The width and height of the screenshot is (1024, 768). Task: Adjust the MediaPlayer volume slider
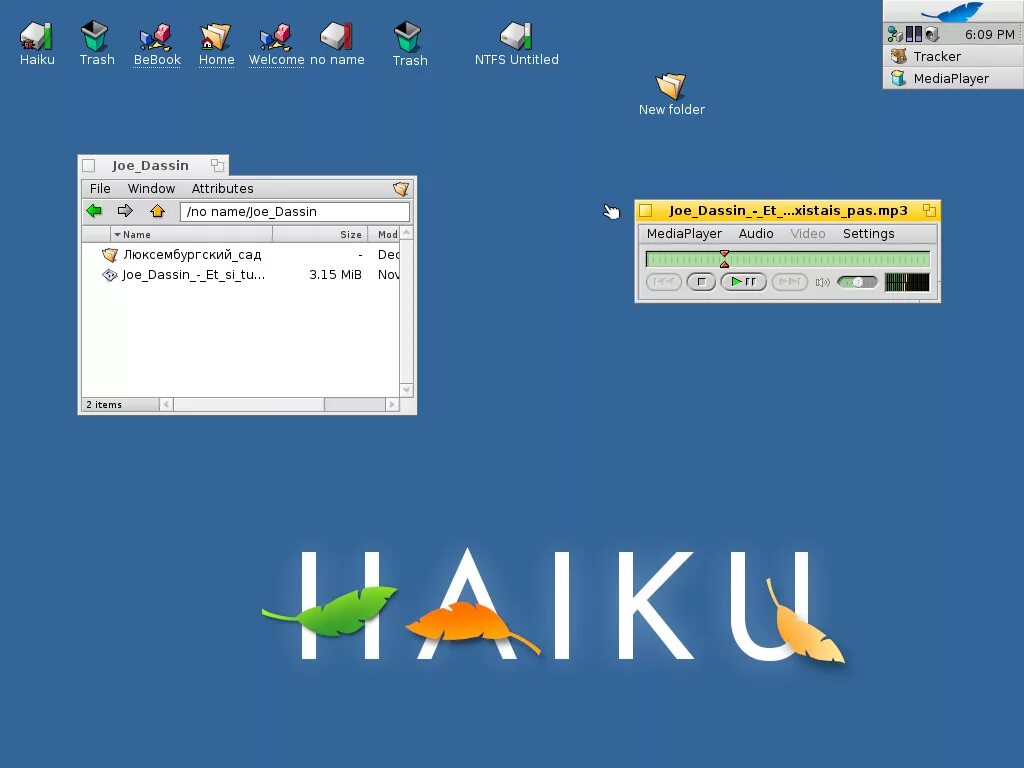click(857, 282)
